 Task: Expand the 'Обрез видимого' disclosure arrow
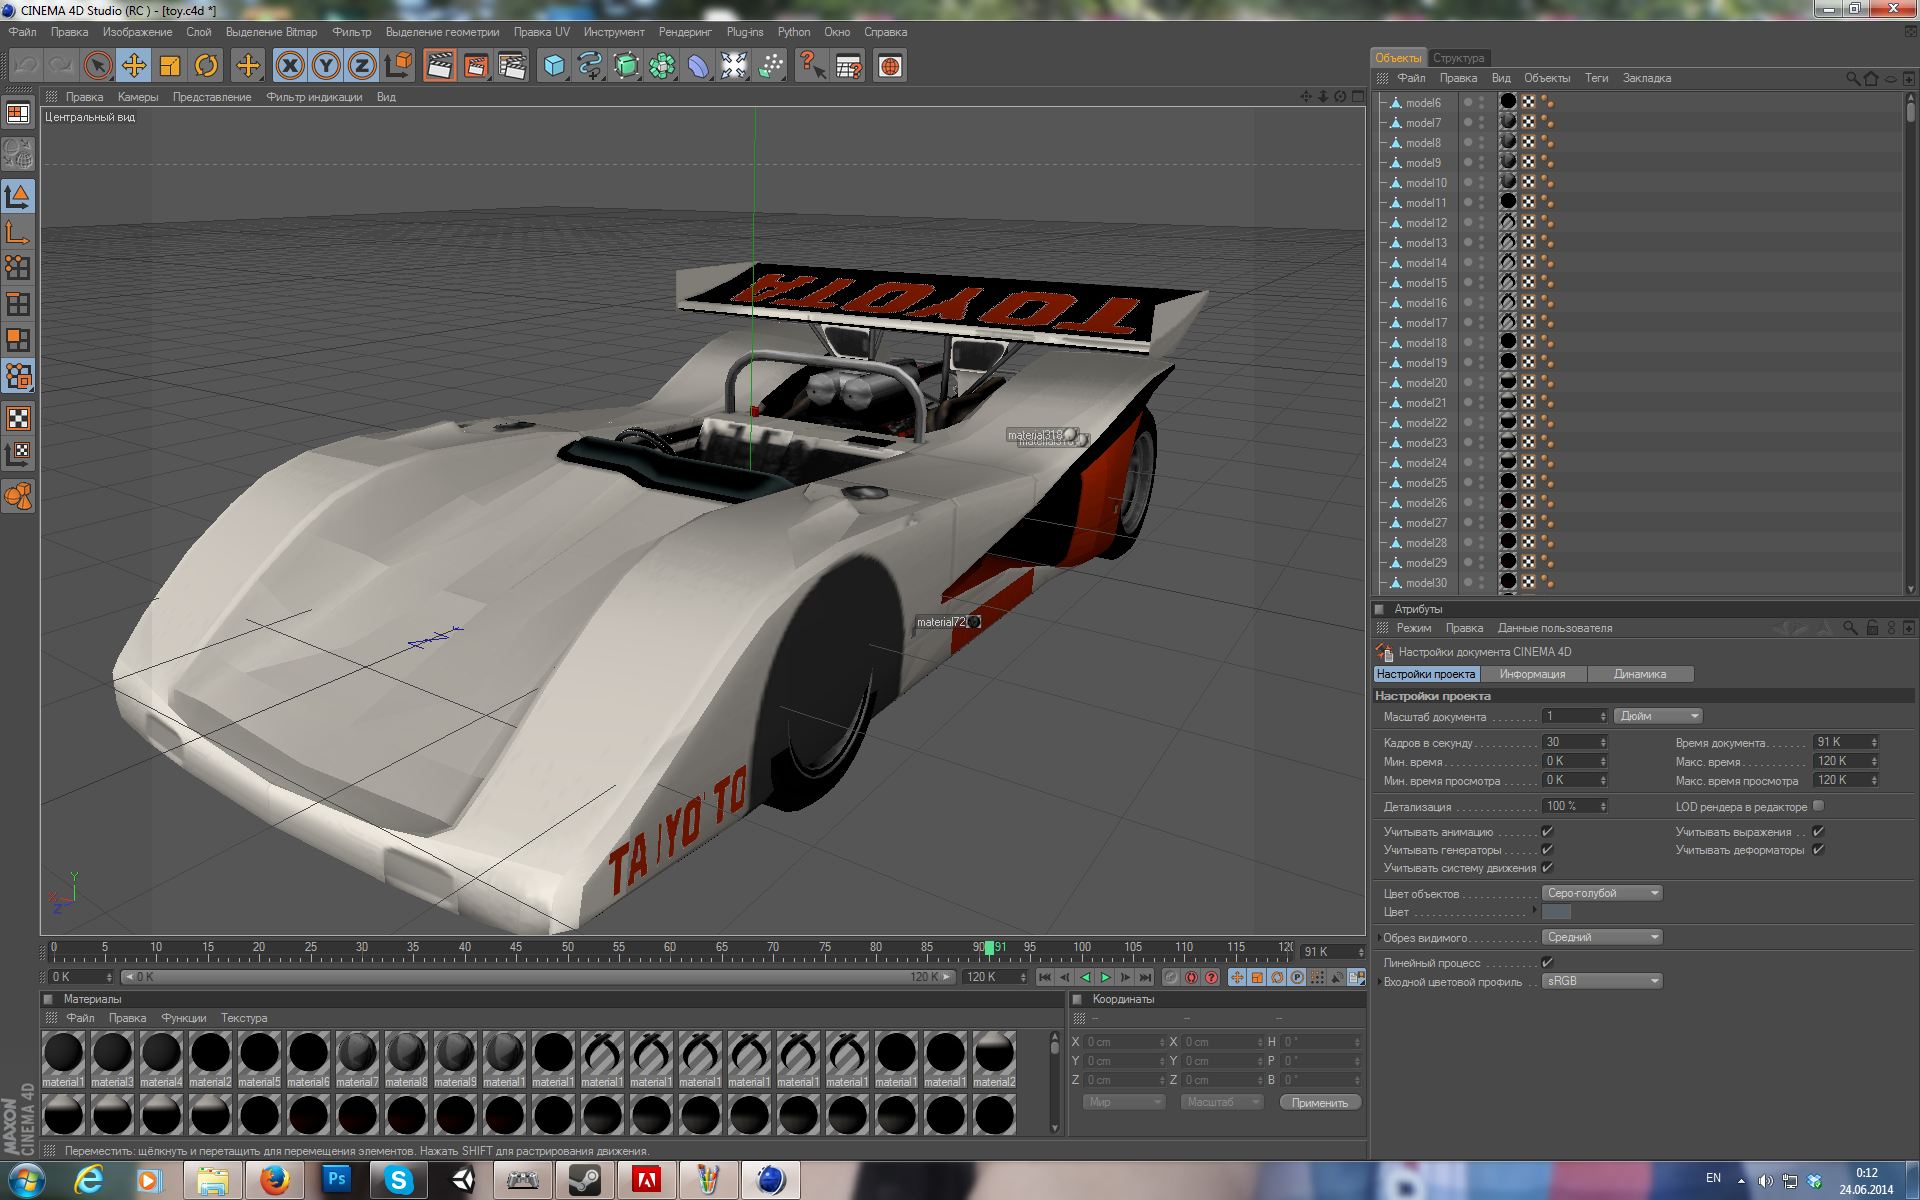click(x=1379, y=938)
